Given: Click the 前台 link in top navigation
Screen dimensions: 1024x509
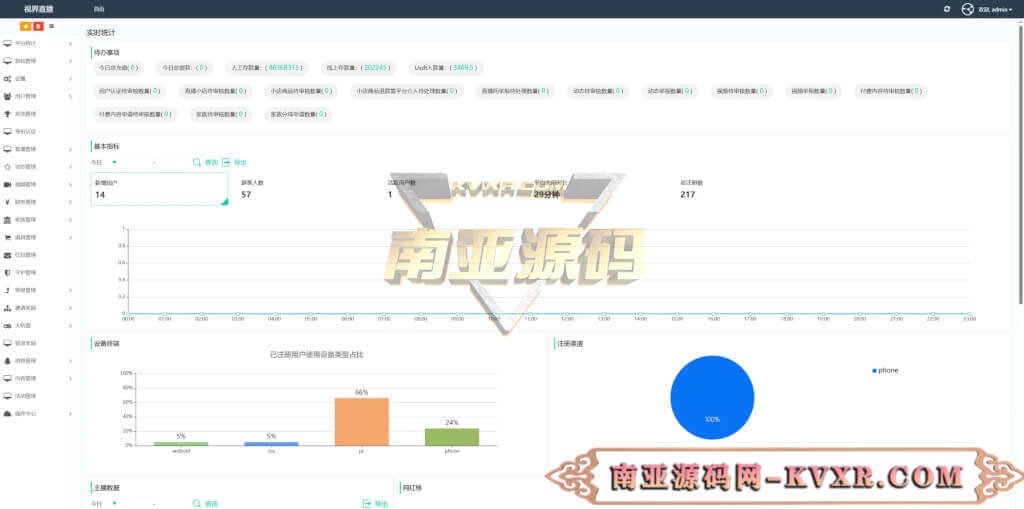Looking at the screenshot, I should point(98,9).
